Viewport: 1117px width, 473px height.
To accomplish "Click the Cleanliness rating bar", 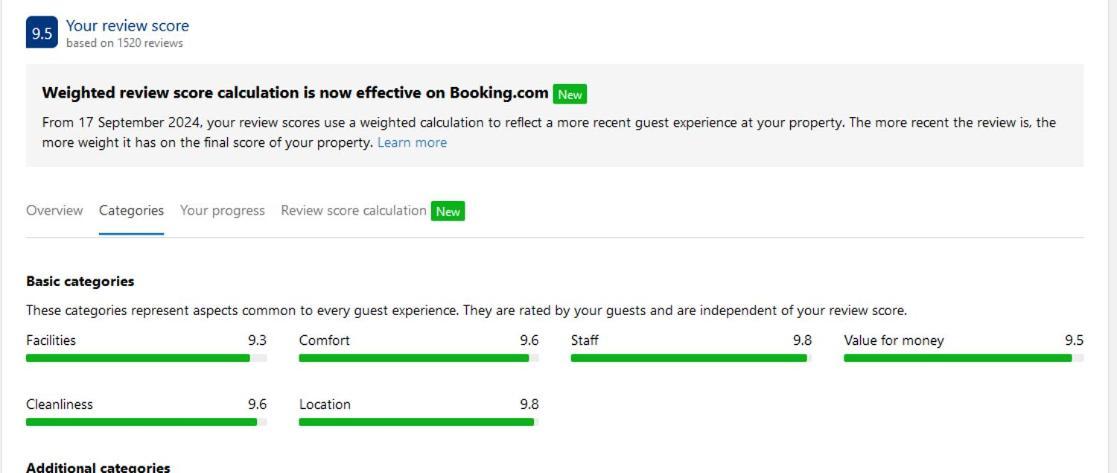I will [x=147, y=422].
